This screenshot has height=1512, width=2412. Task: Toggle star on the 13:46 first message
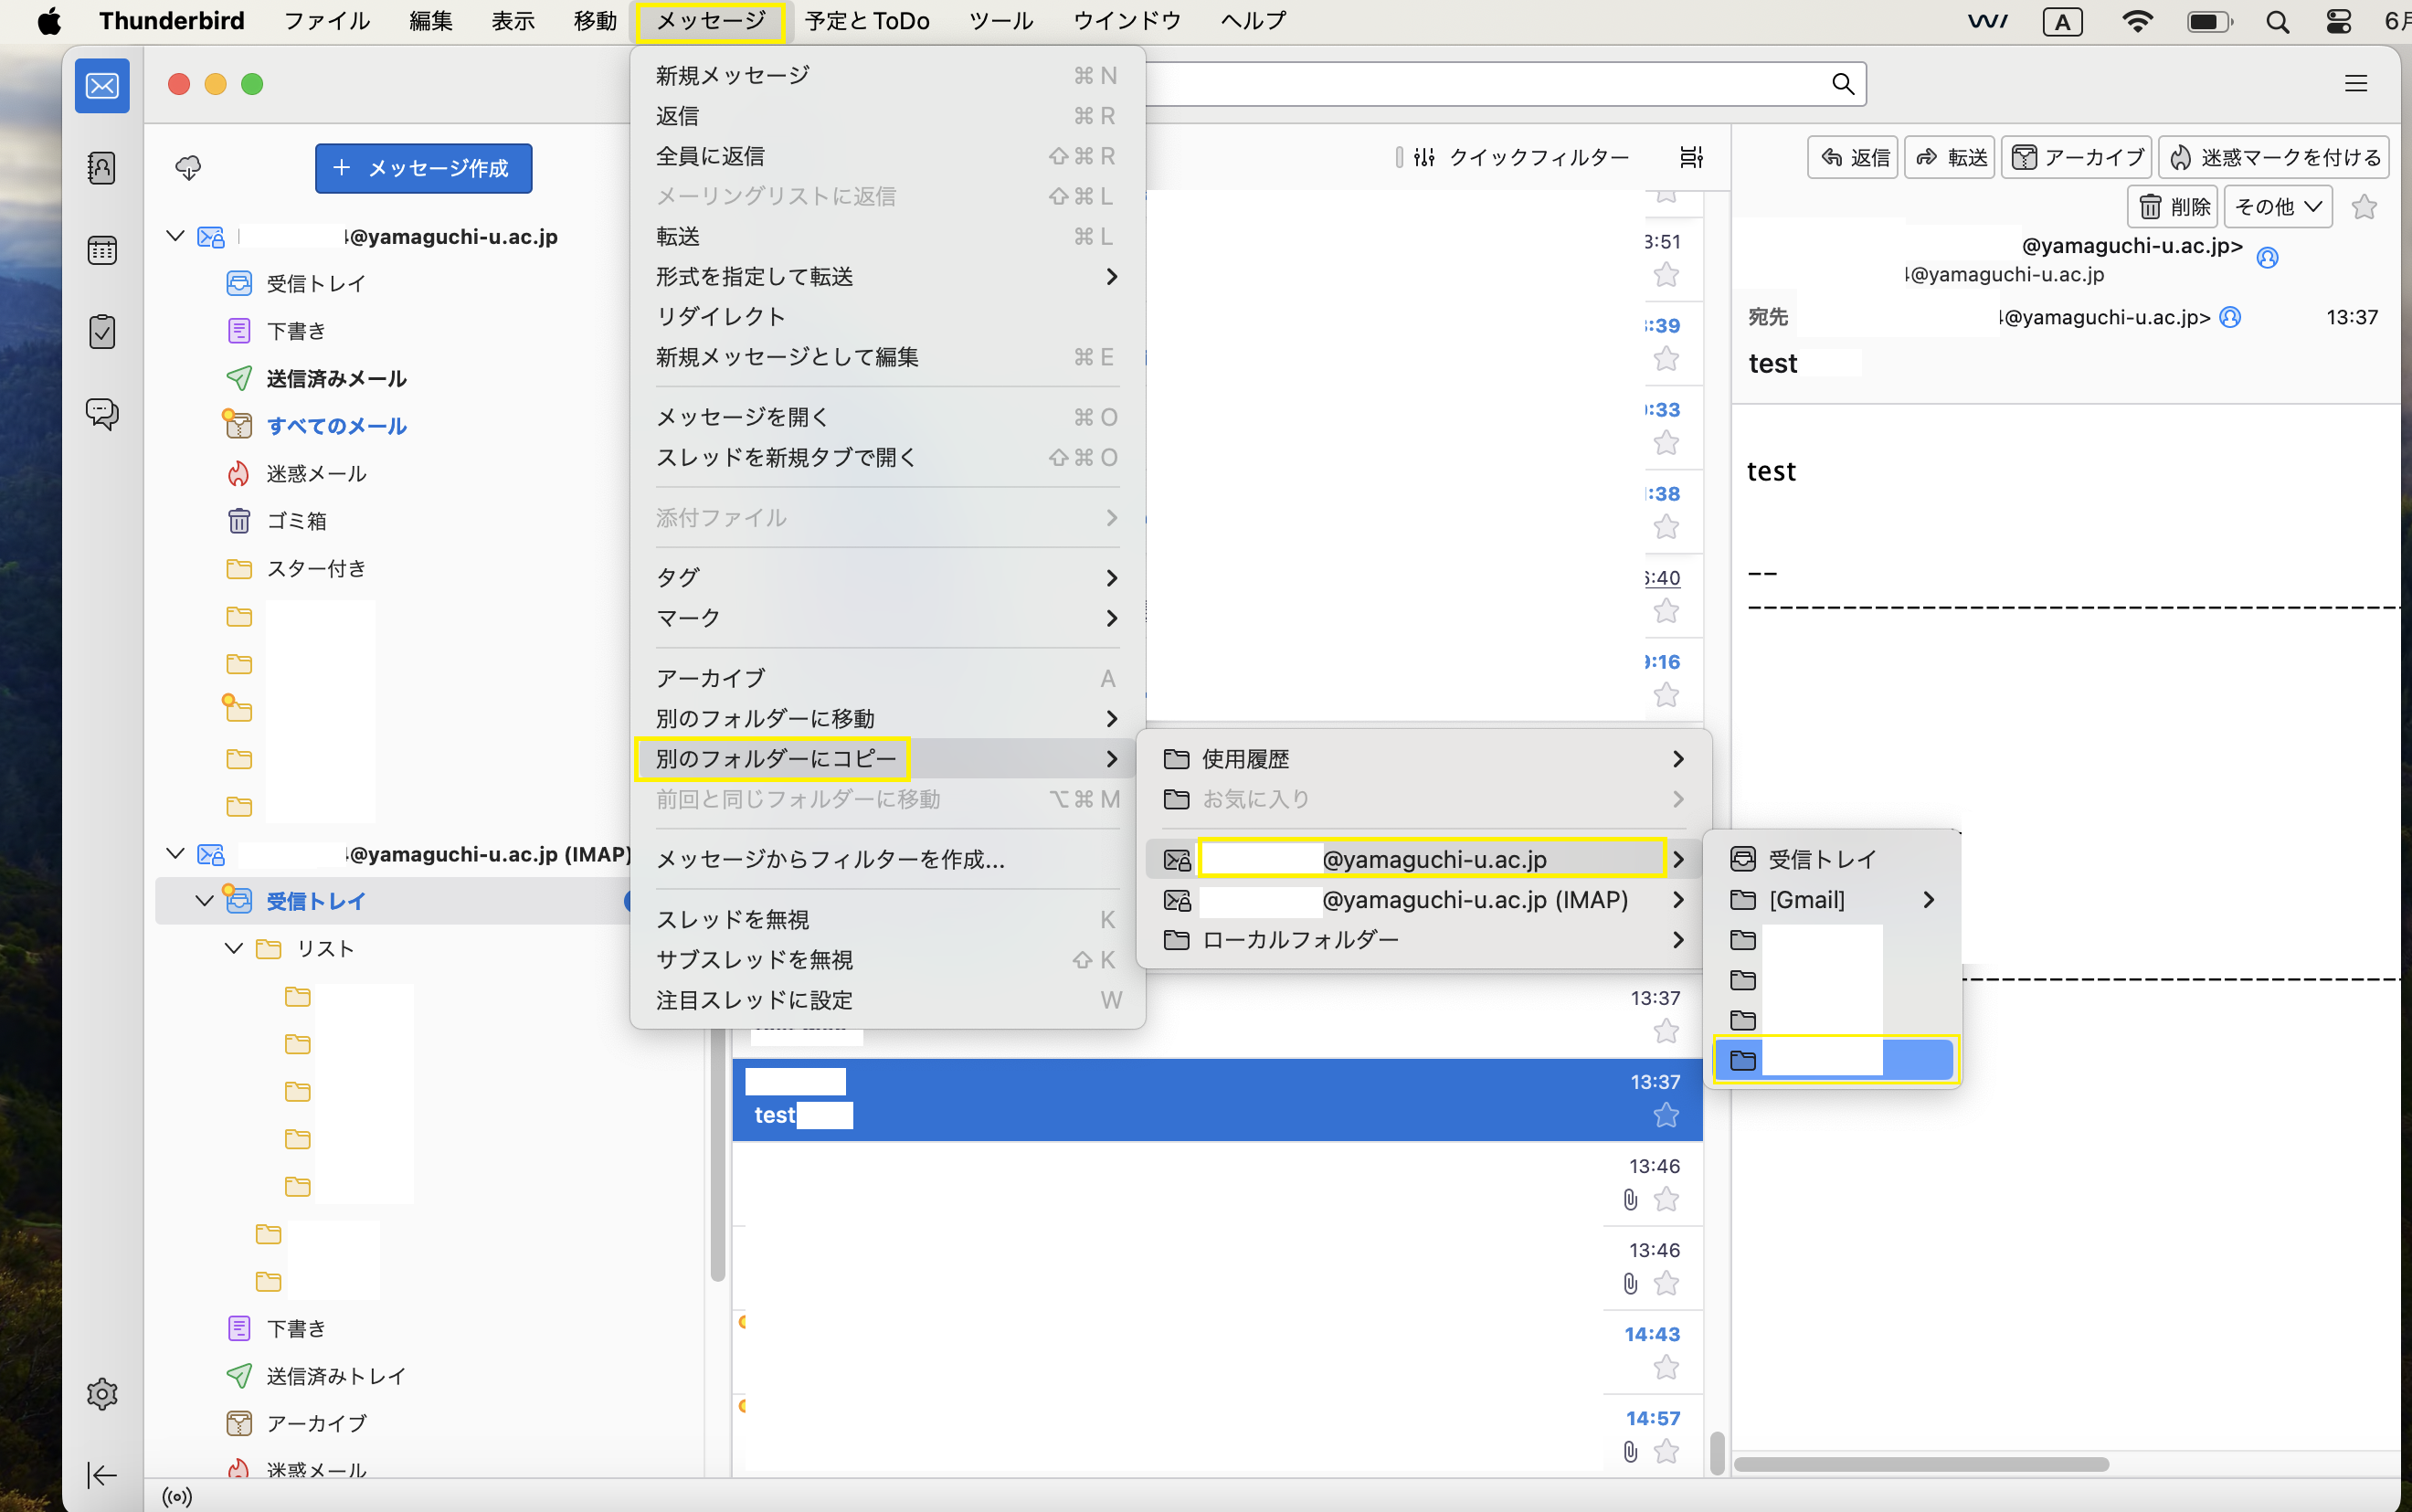point(1666,1199)
